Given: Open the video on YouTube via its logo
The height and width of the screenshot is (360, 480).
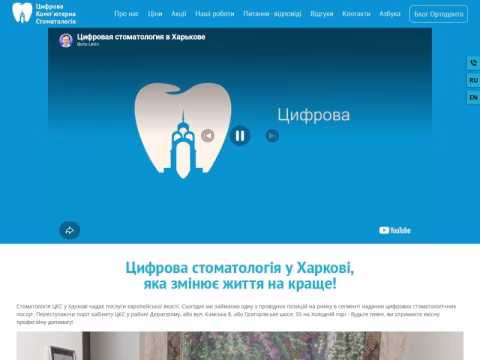Looking at the screenshot, I should (x=395, y=230).
